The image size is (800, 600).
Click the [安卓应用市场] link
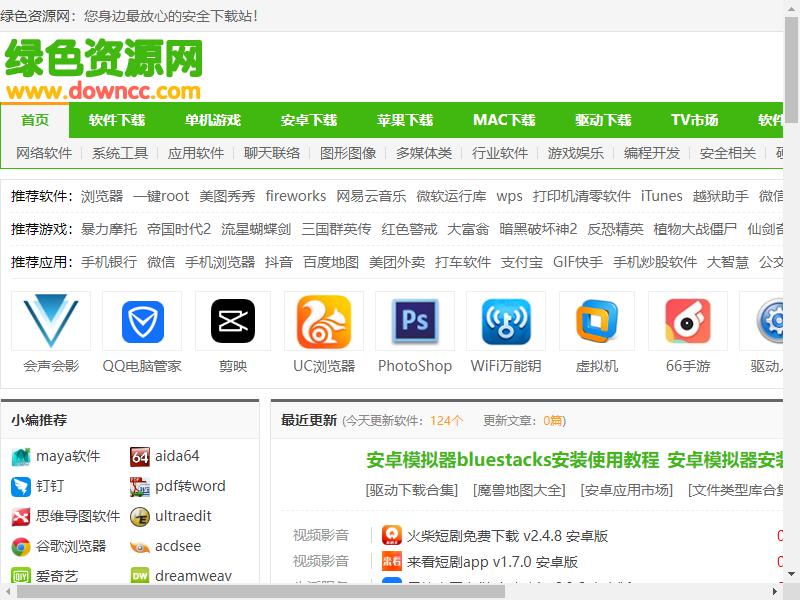[627, 490]
